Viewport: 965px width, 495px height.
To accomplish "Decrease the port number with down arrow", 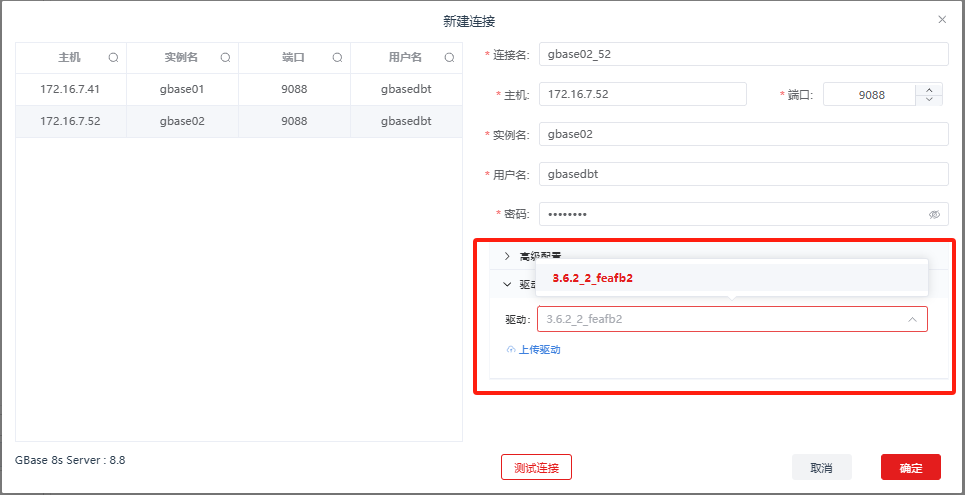I will pyautogui.click(x=929, y=99).
